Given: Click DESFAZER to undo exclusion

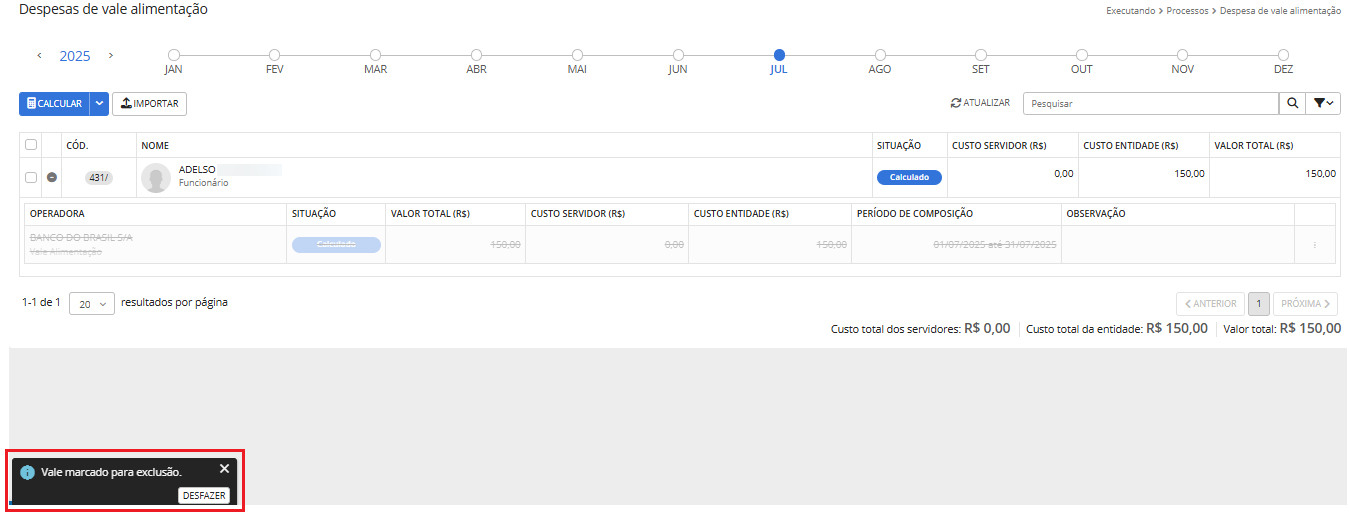Looking at the screenshot, I should tap(204, 496).
